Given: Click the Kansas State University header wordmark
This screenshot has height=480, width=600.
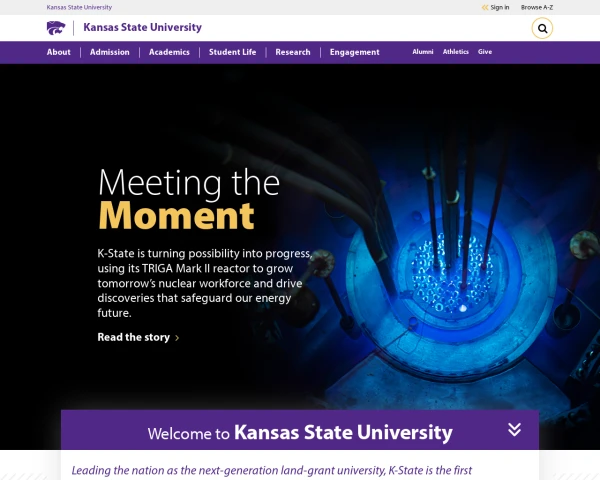Looking at the screenshot, I should coord(142,28).
